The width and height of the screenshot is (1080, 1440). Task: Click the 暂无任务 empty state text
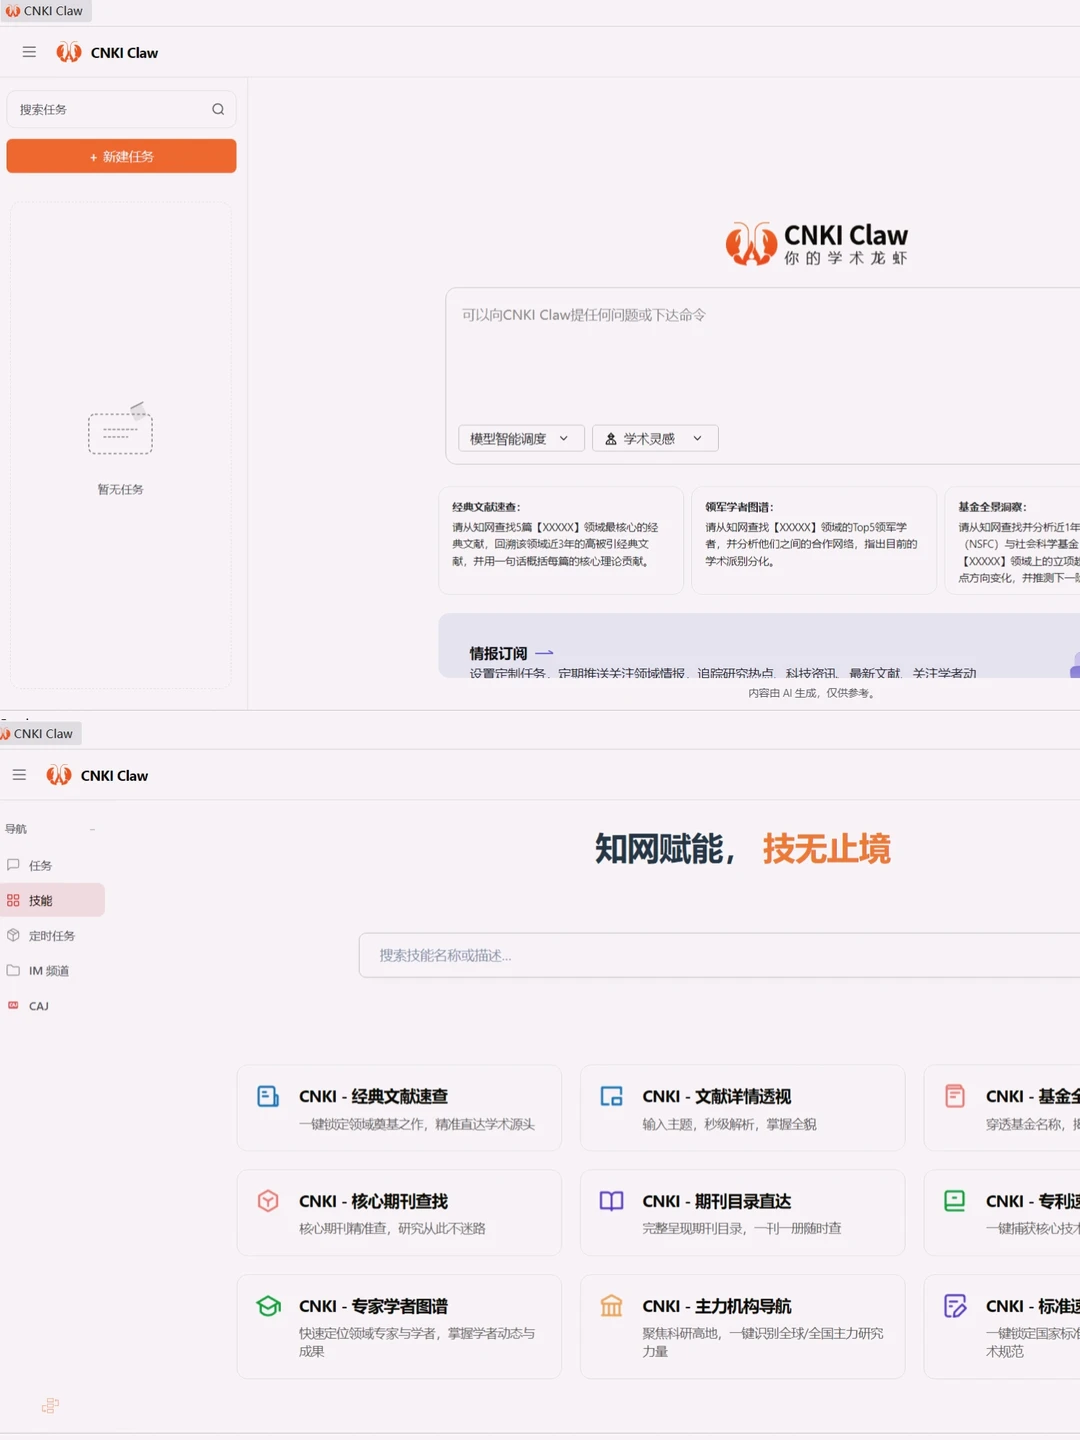click(121, 489)
